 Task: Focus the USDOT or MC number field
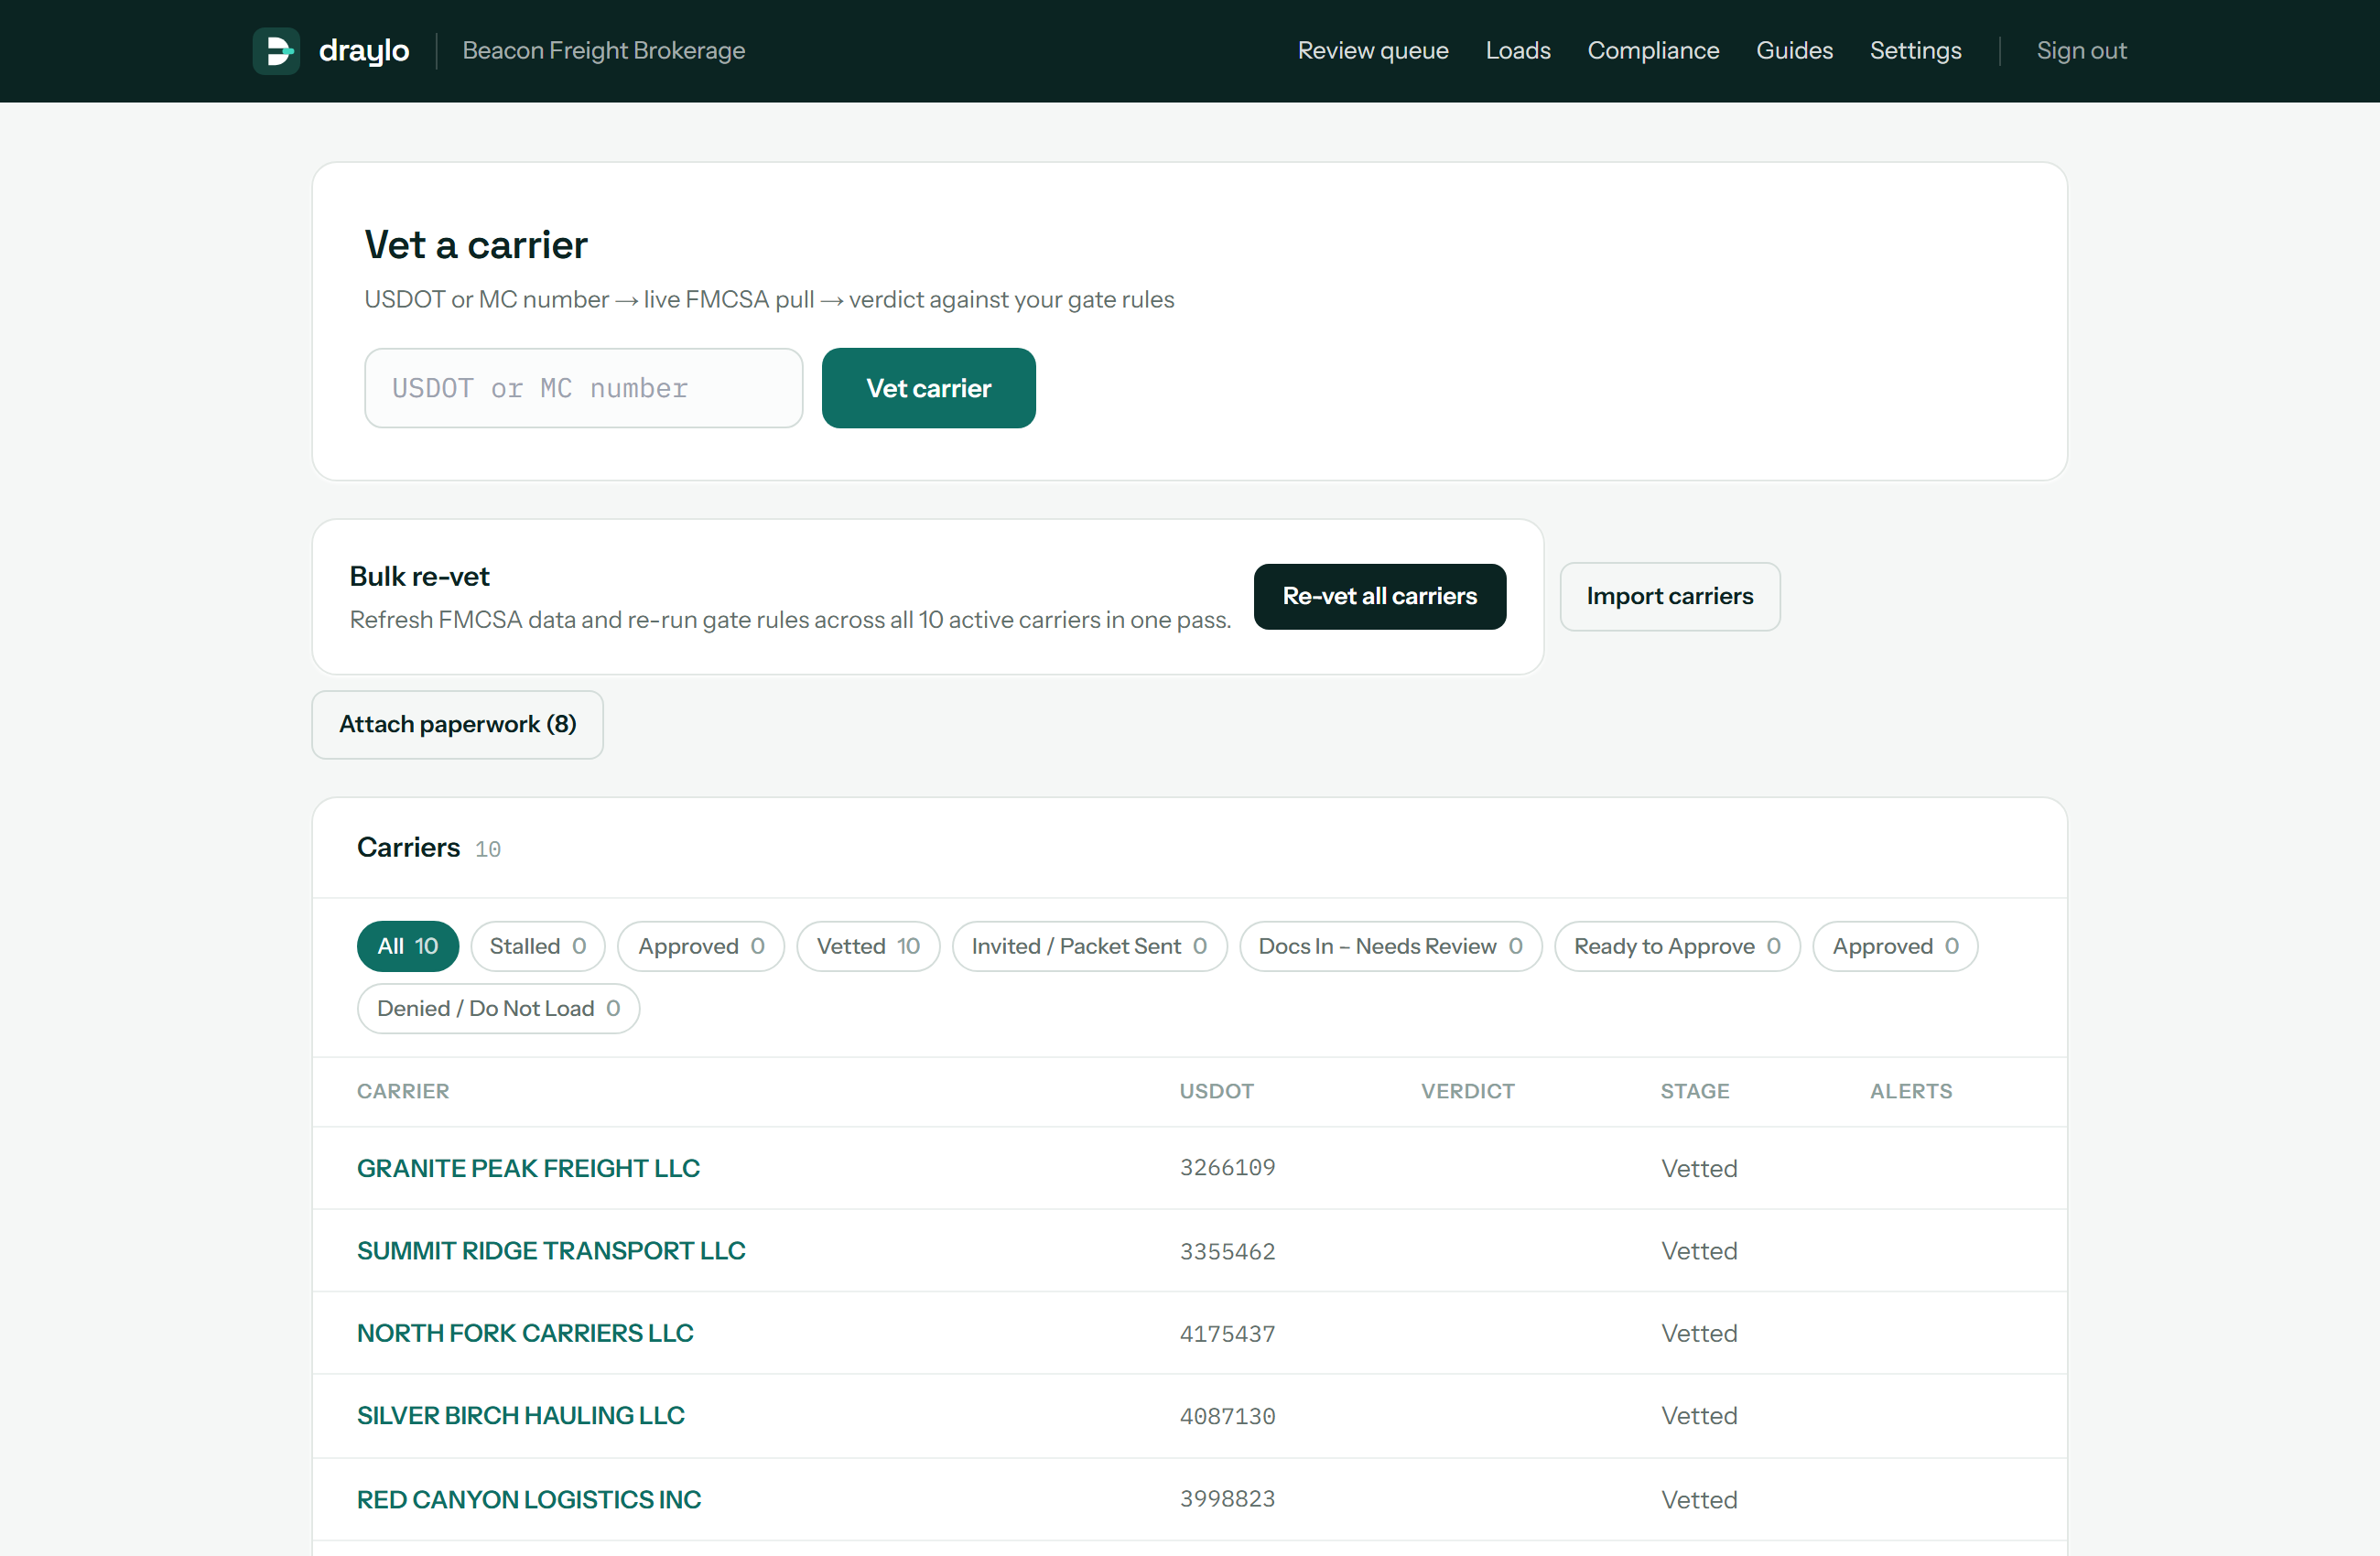tap(583, 388)
